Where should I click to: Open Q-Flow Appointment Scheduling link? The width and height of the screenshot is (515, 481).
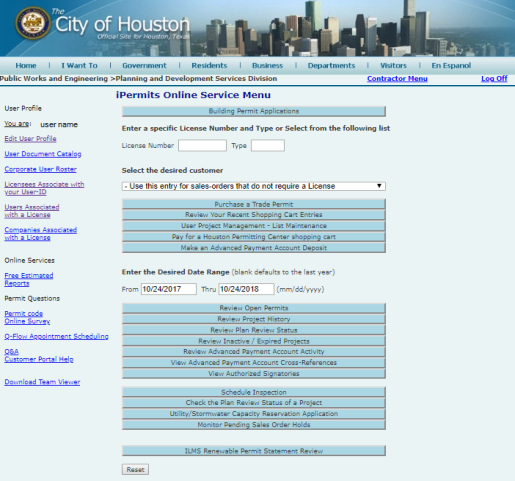[x=56, y=336]
